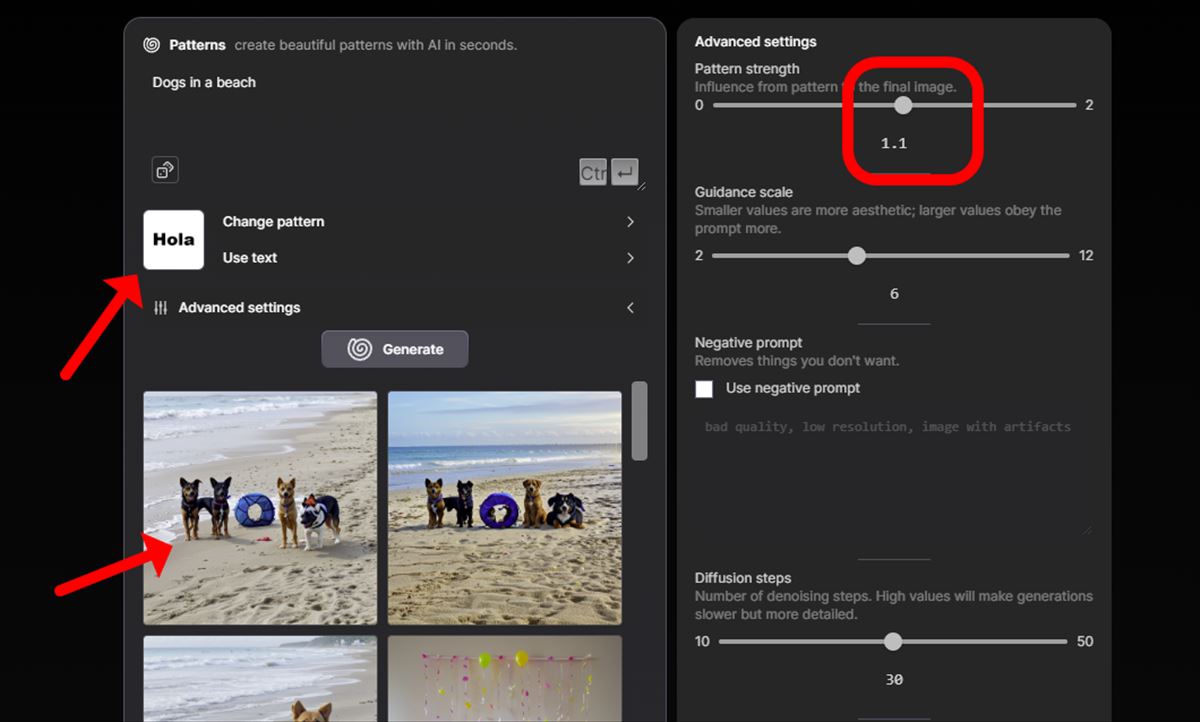This screenshot has width=1200, height=722.
Task: Click the prompt field containing "Dogs in a beach"
Action: click(x=395, y=110)
